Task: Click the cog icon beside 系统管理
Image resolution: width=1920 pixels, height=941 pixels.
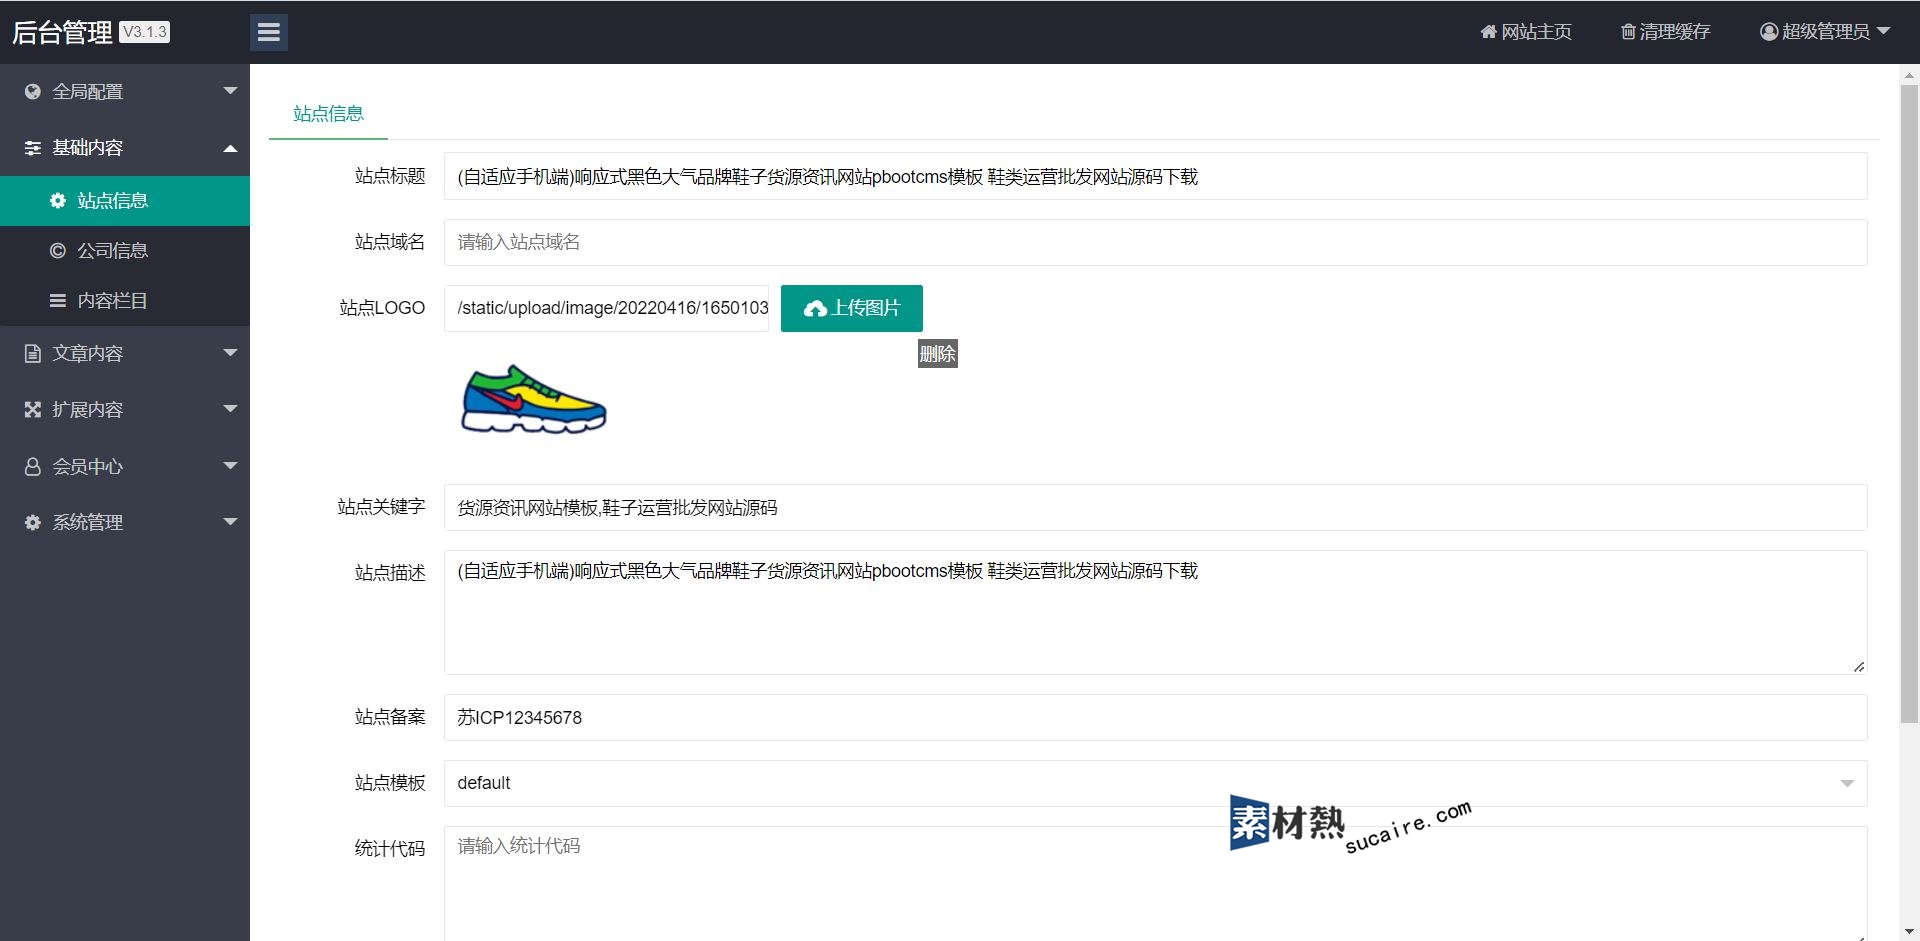Action: point(33,523)
